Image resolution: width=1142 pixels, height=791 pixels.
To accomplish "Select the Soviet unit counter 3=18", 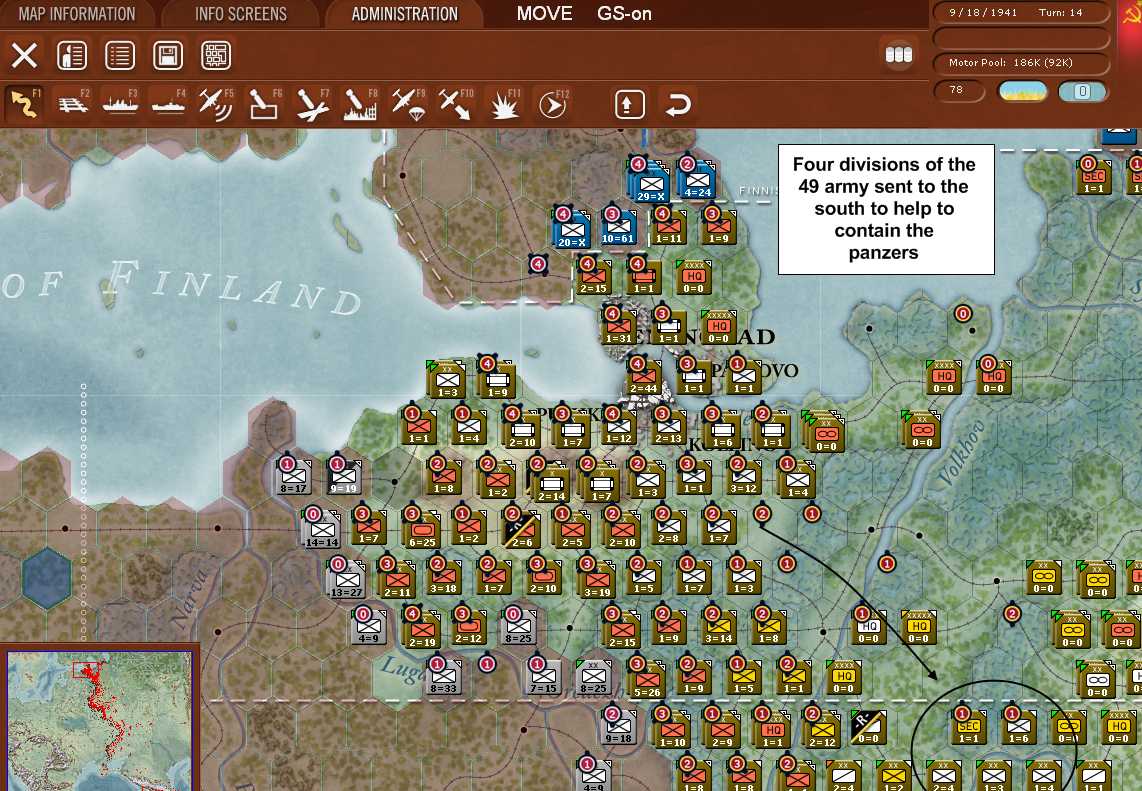I will tap(444, 577).
